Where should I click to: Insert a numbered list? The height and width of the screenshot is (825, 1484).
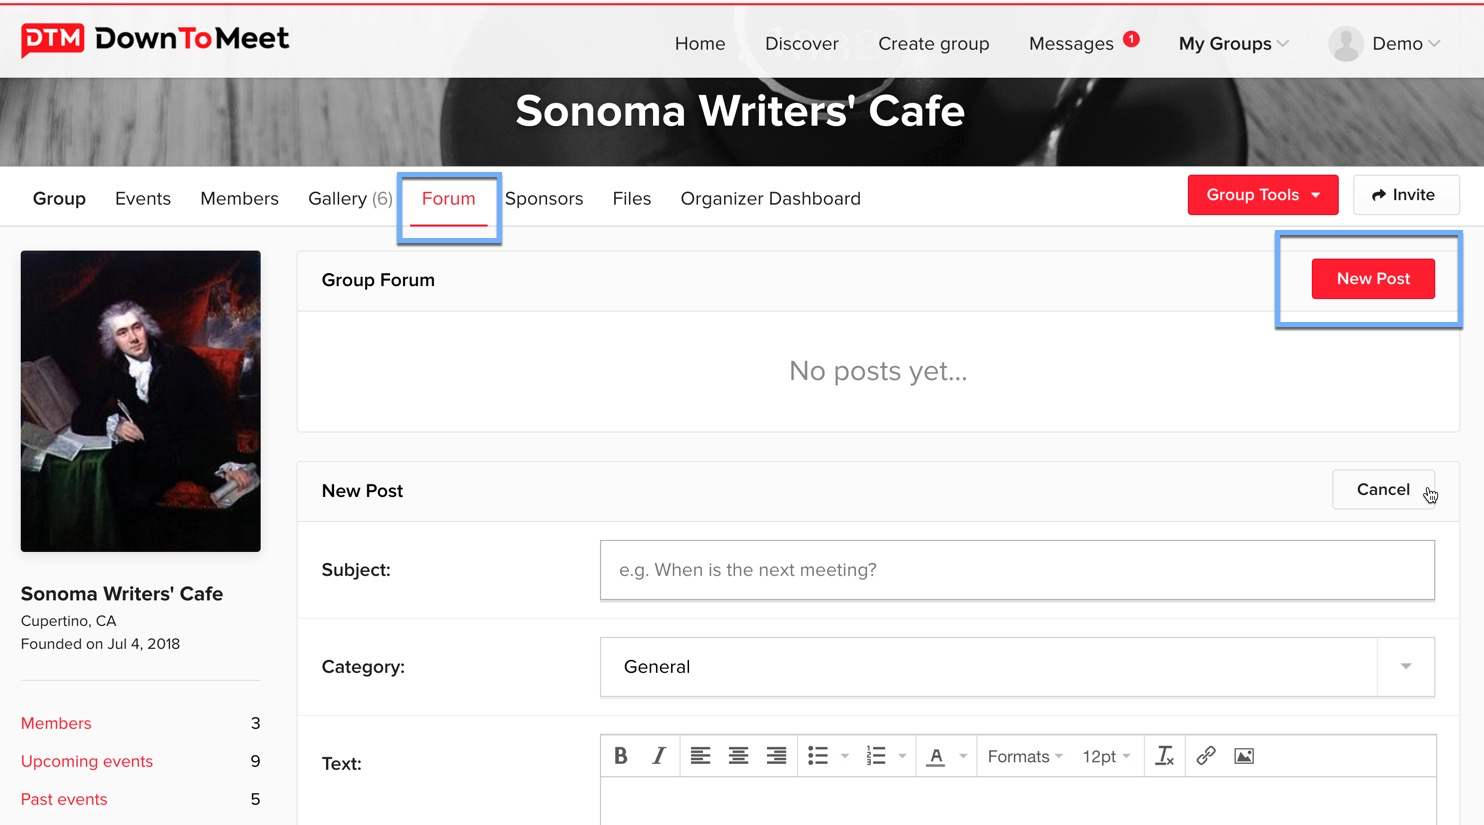point(876,756)
